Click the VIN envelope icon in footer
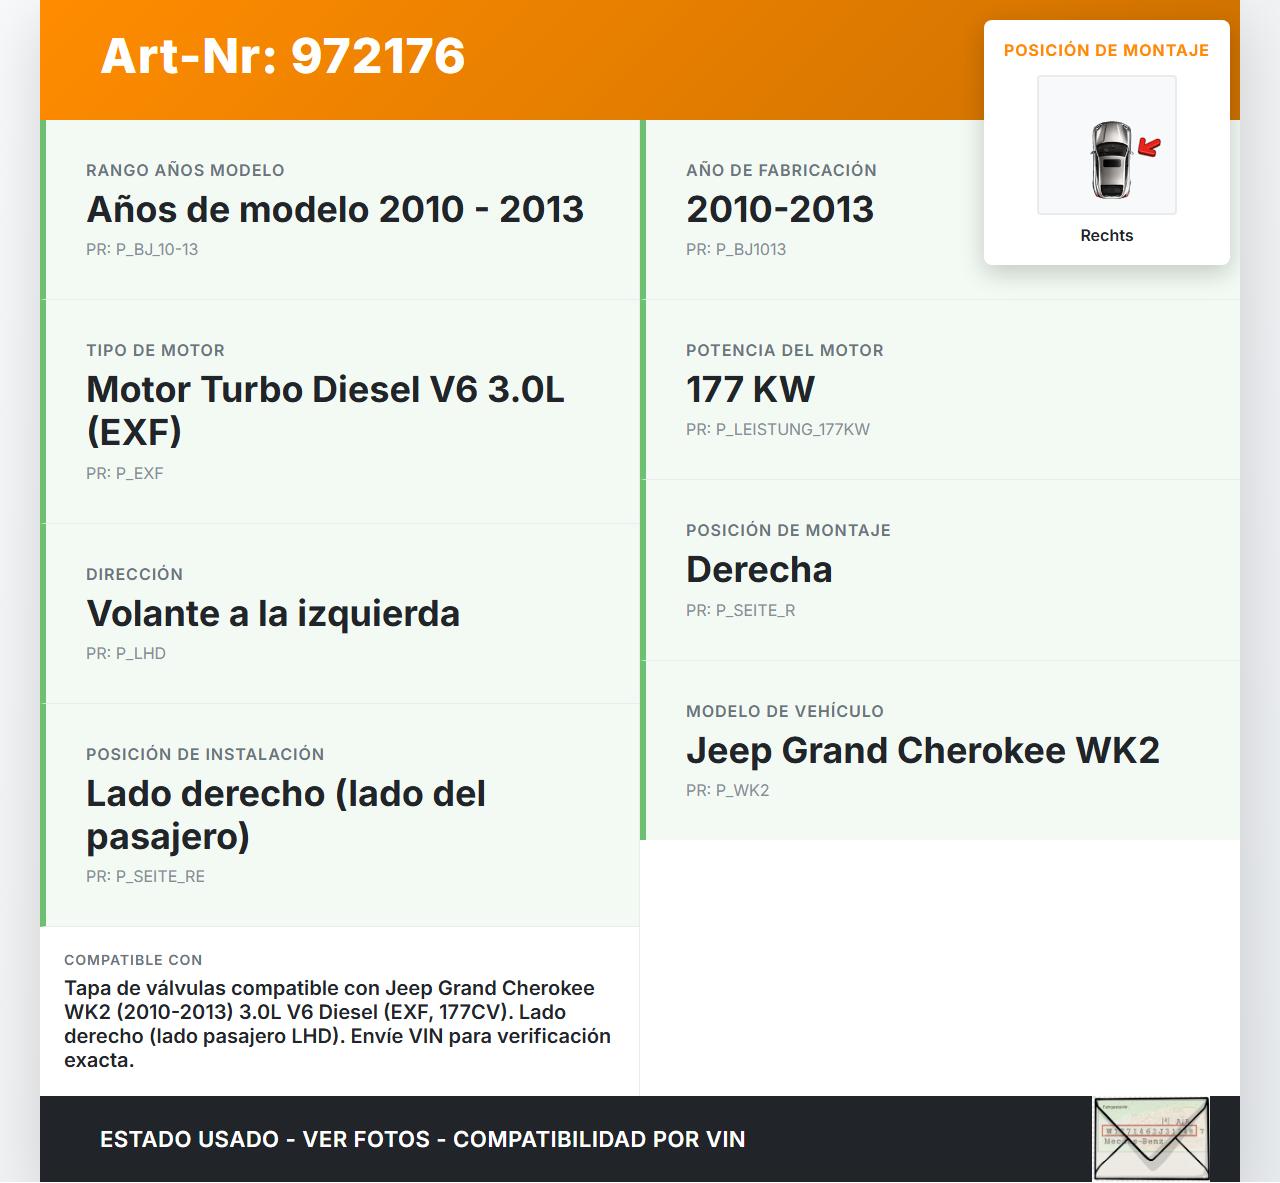The image size is (1280, 1183). [1151, 1139]
